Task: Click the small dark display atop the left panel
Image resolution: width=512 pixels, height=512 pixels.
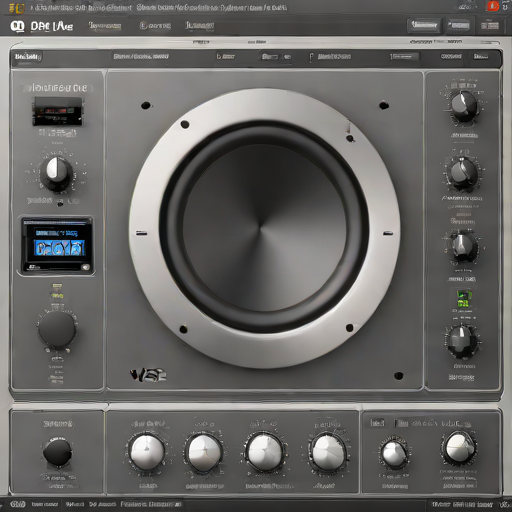Action: pos(58,111)
